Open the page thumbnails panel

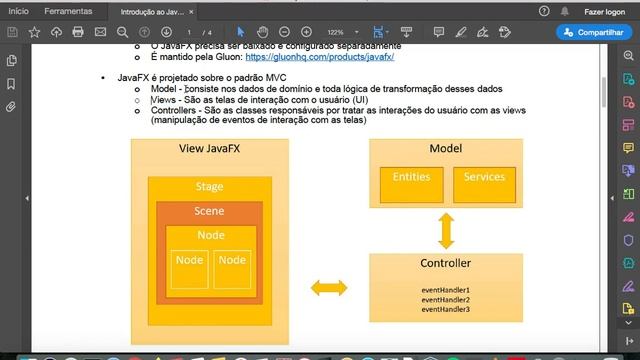pyautogui.click(x=11, y=61)
